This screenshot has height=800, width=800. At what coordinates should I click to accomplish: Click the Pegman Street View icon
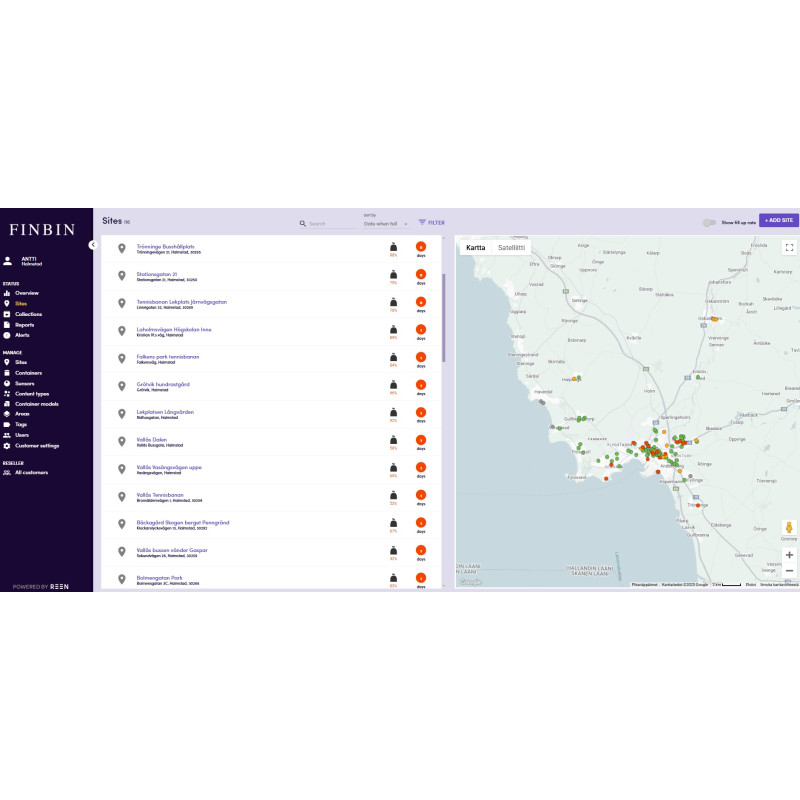pyautogui.click(x=789, y=528)
